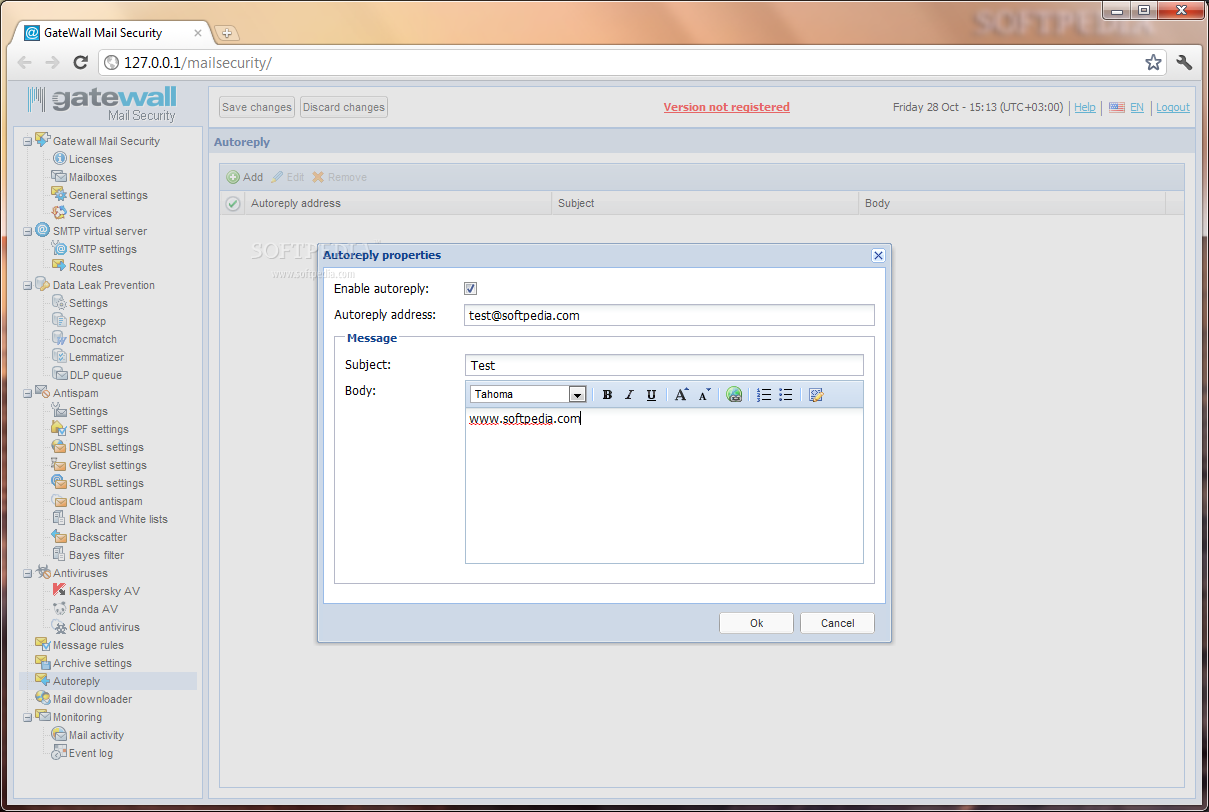Bookmark page with star icon
The height and width of the screenshot is (812, 1209).
tap(1153, 62)
